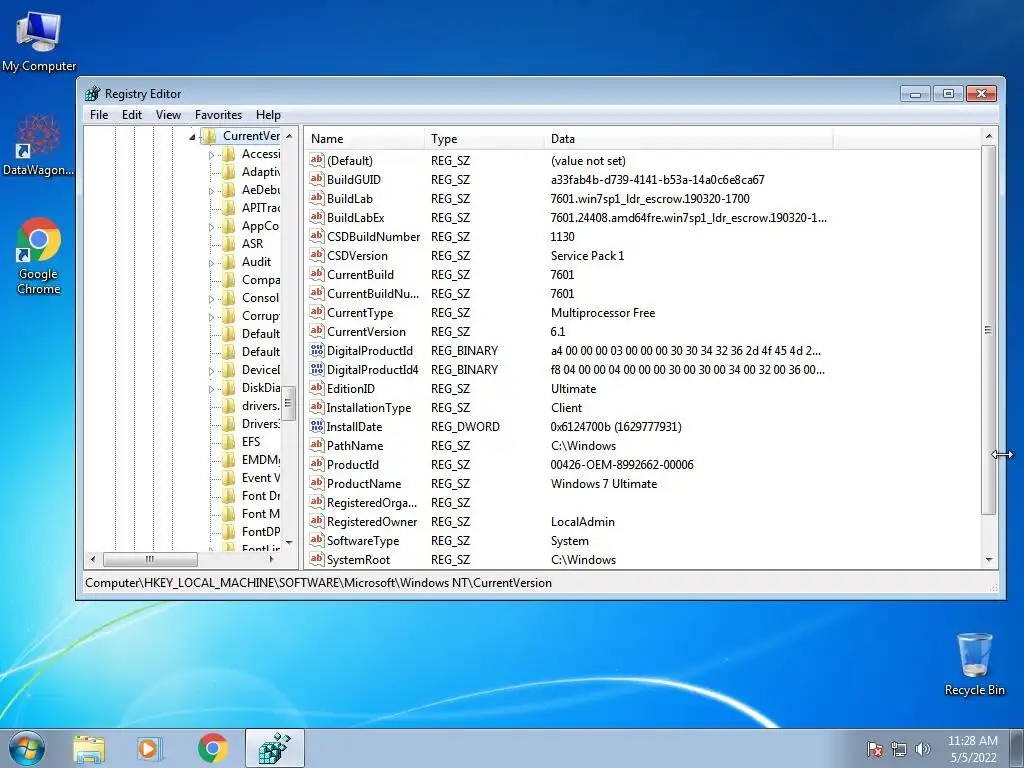This screenshot has height=768, width=1024.
Task: Expand the DiskDiagnostics key arrow
Action: tap(211, 389)
